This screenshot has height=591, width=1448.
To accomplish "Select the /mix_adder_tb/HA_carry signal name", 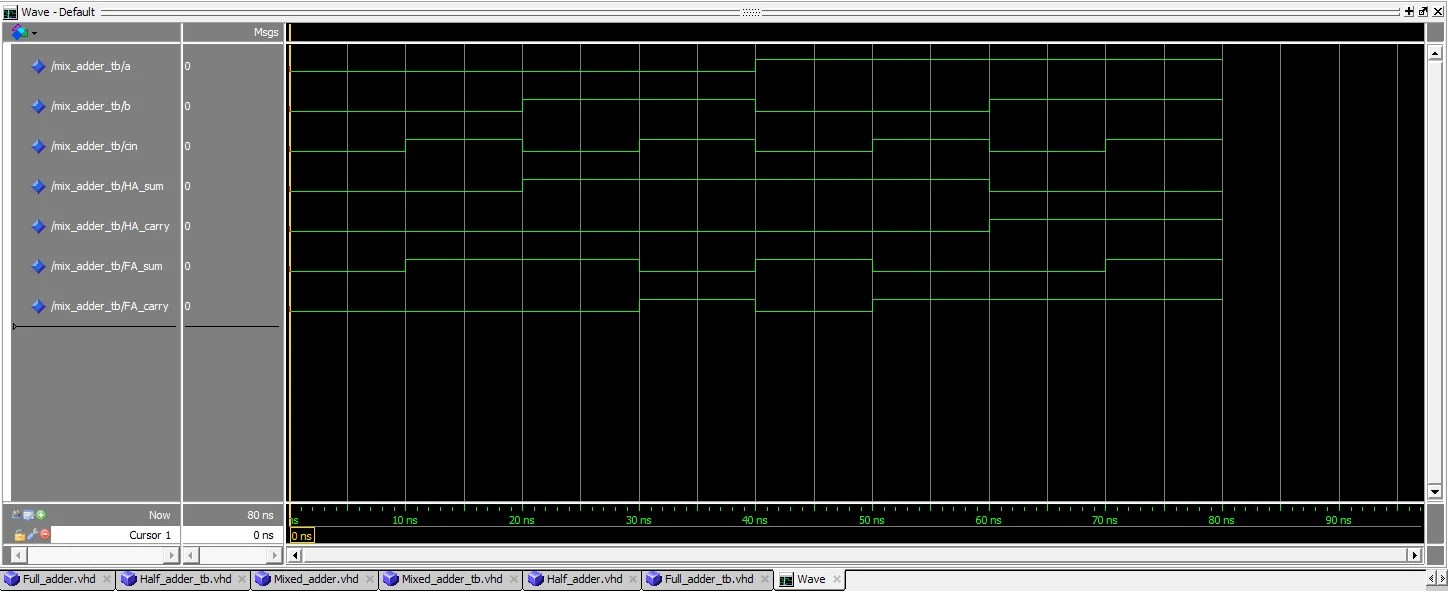I will pos(110,226).
